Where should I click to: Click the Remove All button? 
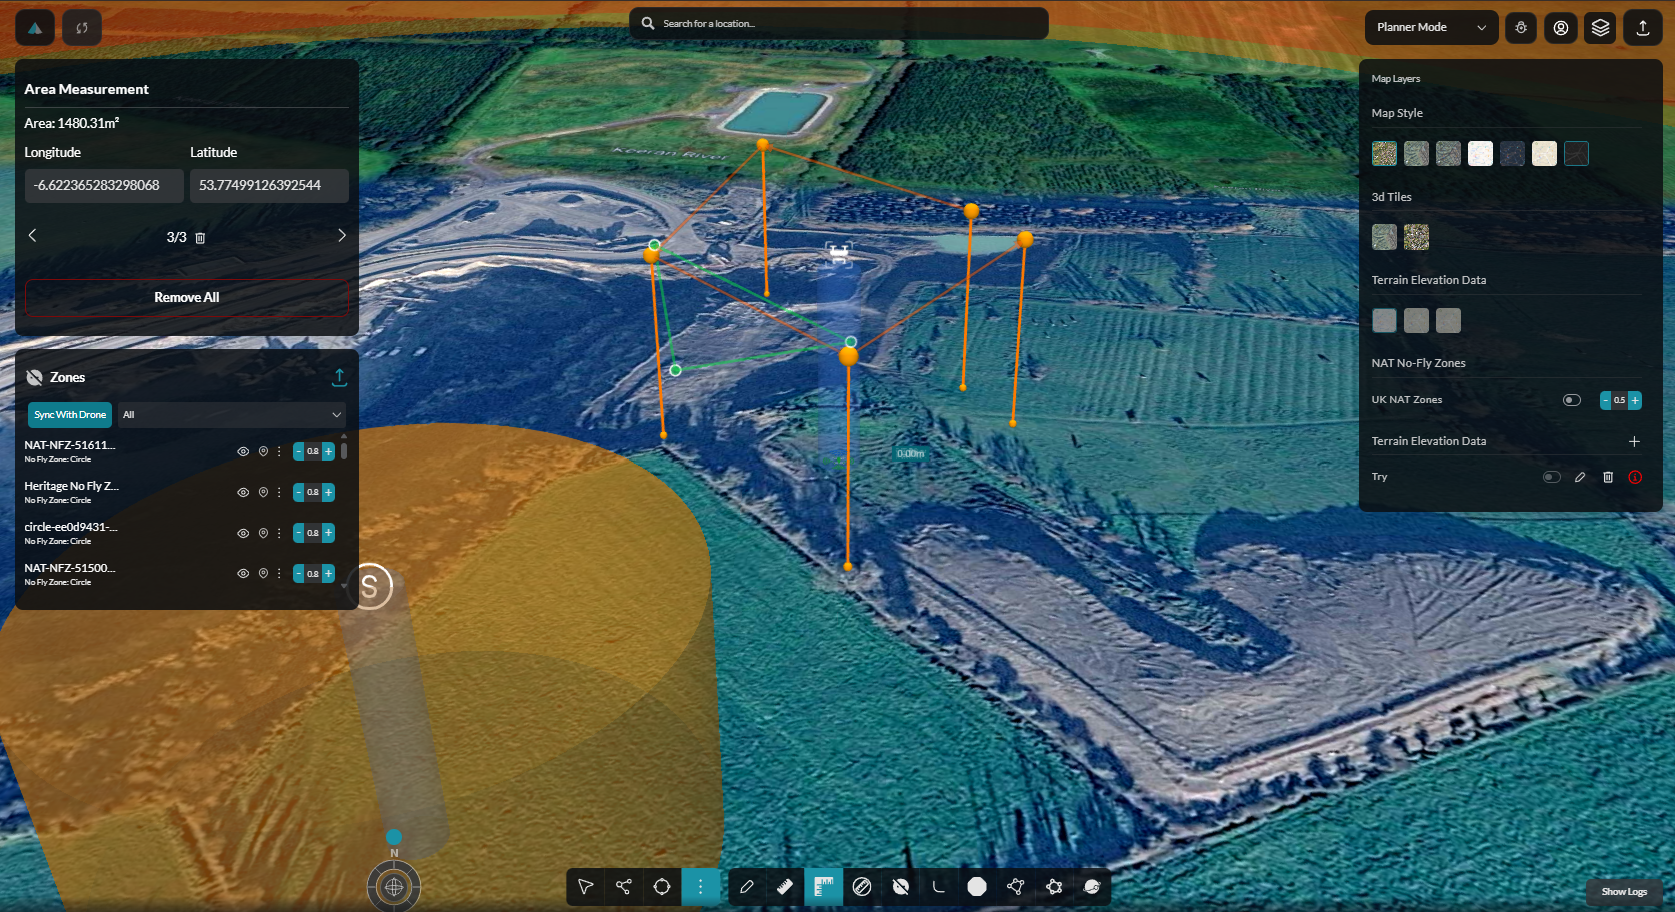point(187,297)
